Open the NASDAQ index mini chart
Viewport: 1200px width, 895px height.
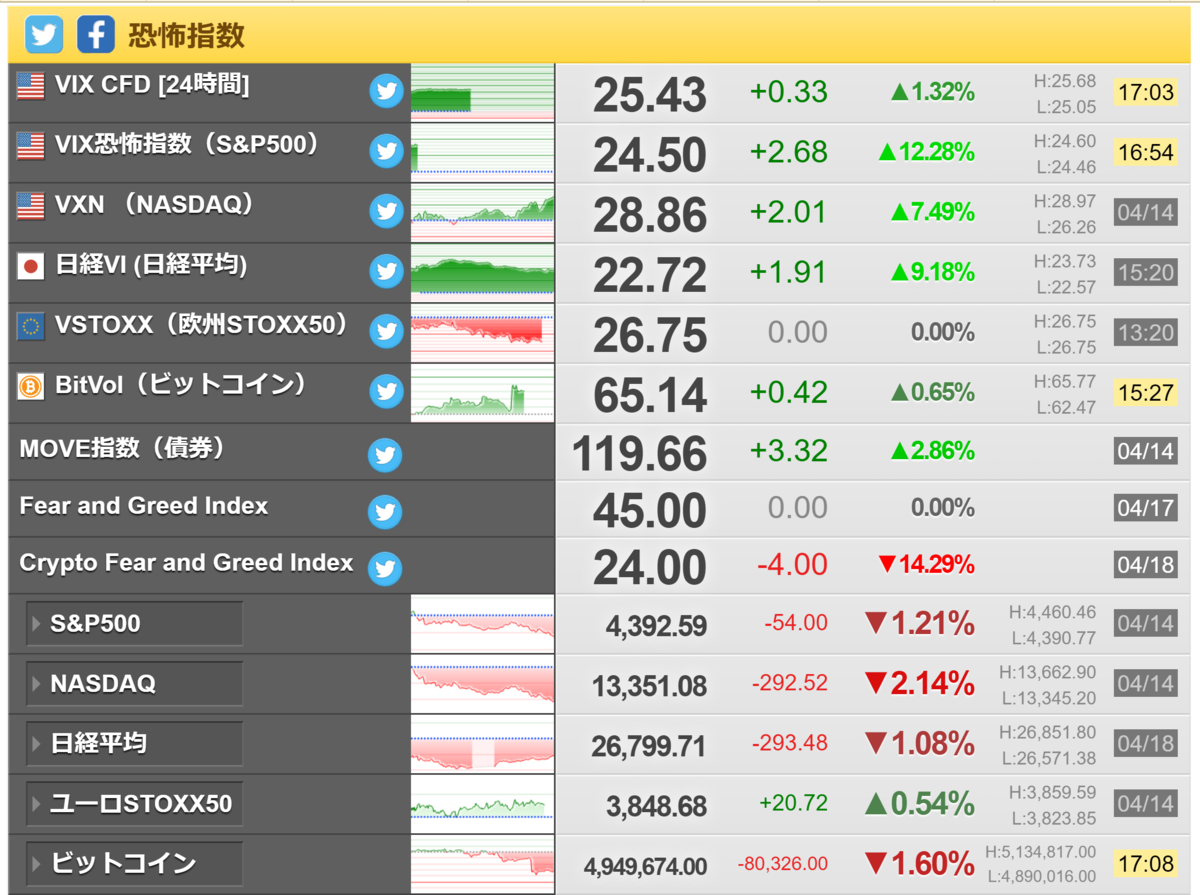click(483, 684)
